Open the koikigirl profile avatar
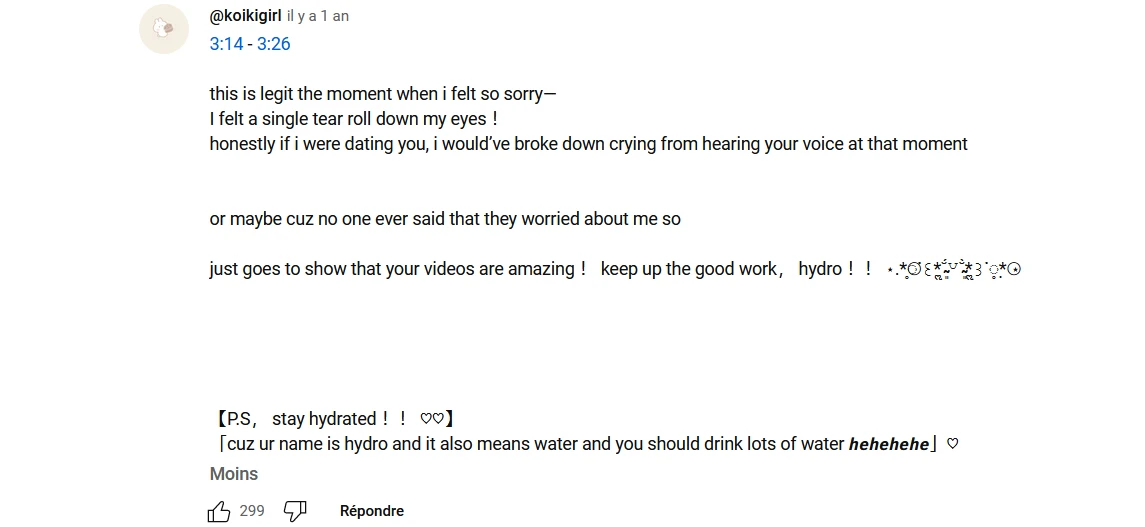This screenshot has height=527, width=1145. [x=164, y=29]
